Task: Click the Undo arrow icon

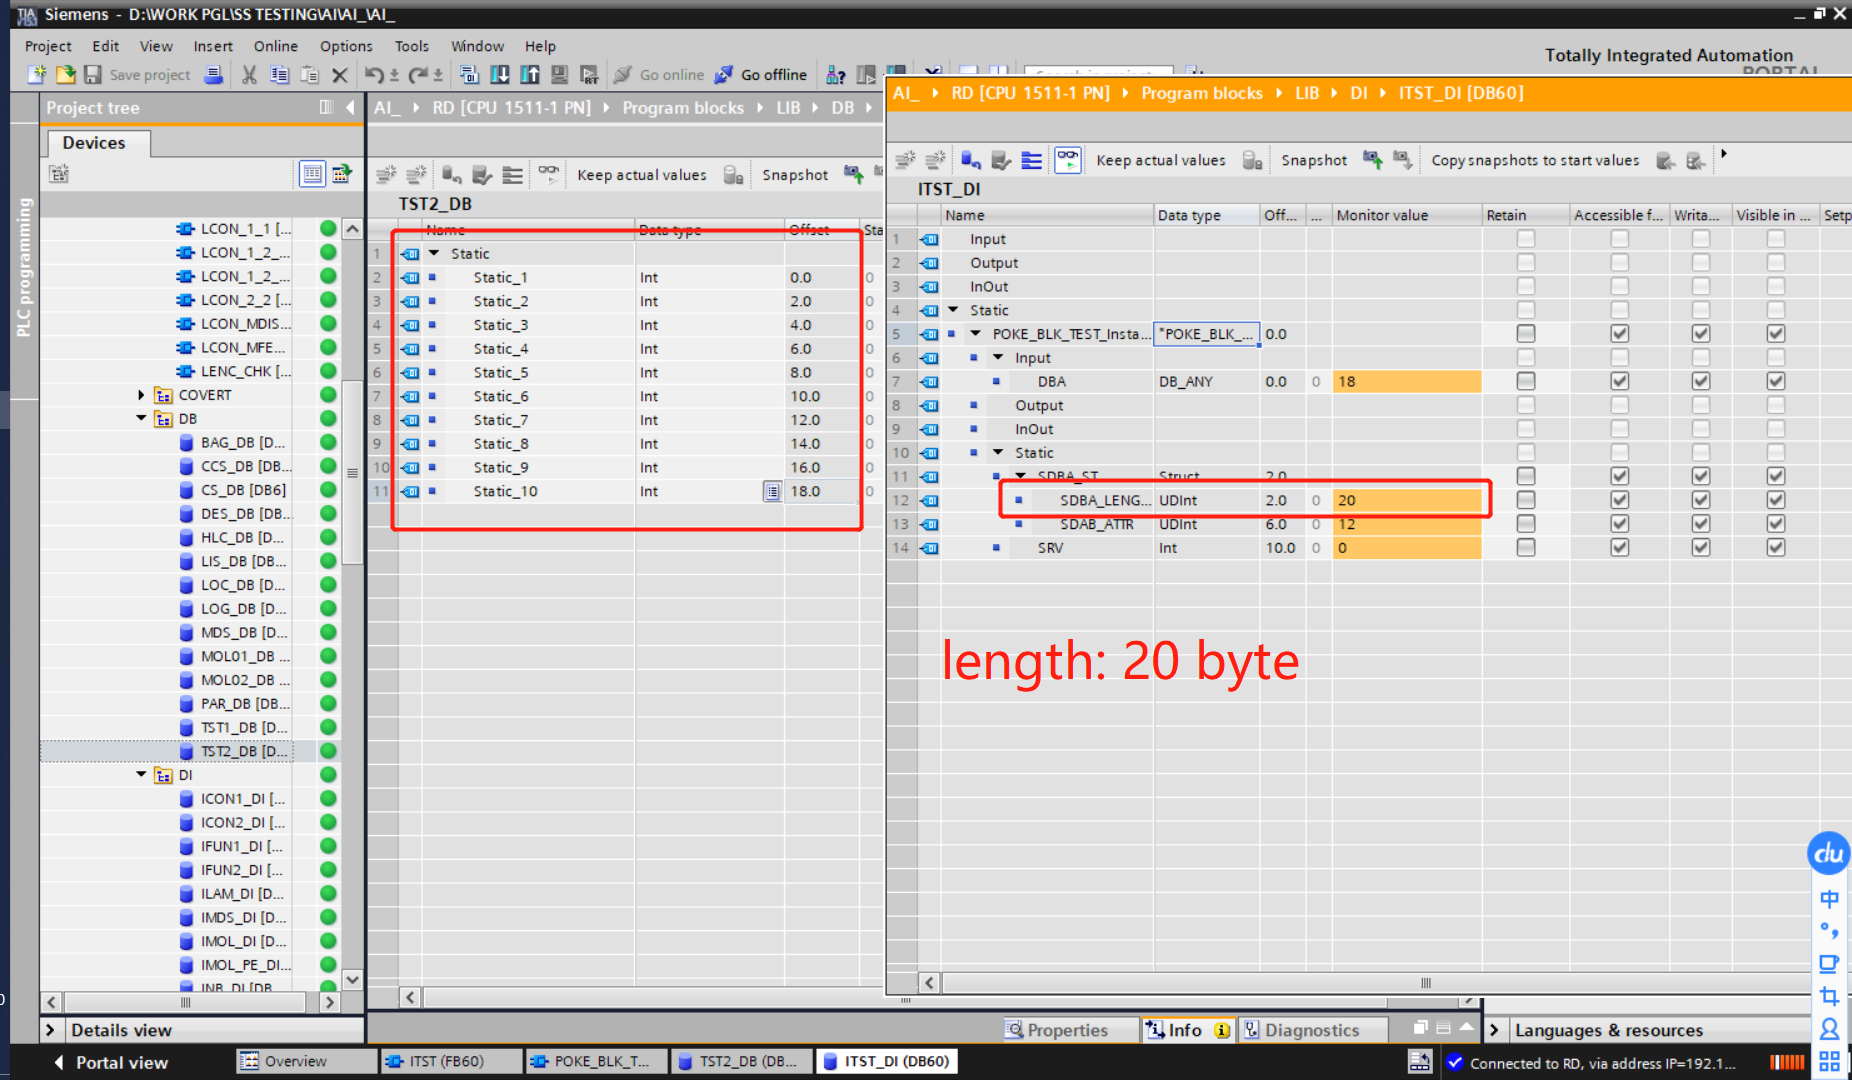Action: pos(375,75)
